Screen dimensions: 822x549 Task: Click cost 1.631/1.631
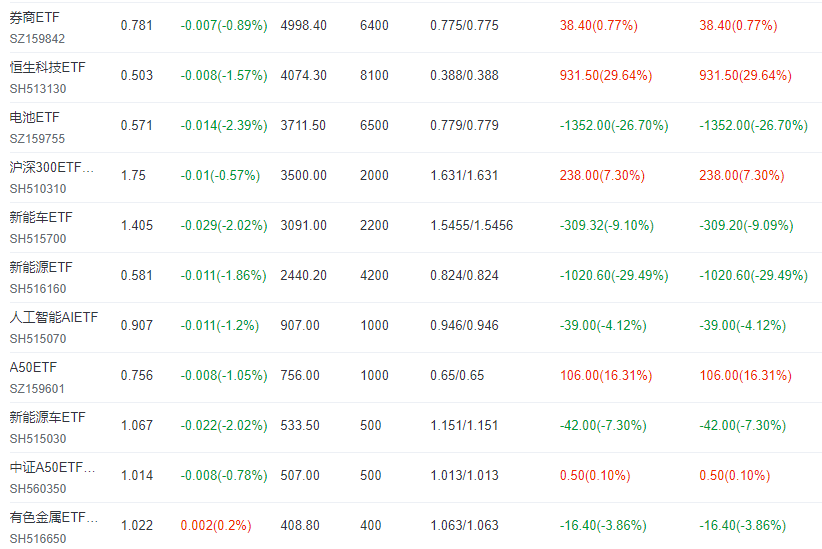coord(464,176)
